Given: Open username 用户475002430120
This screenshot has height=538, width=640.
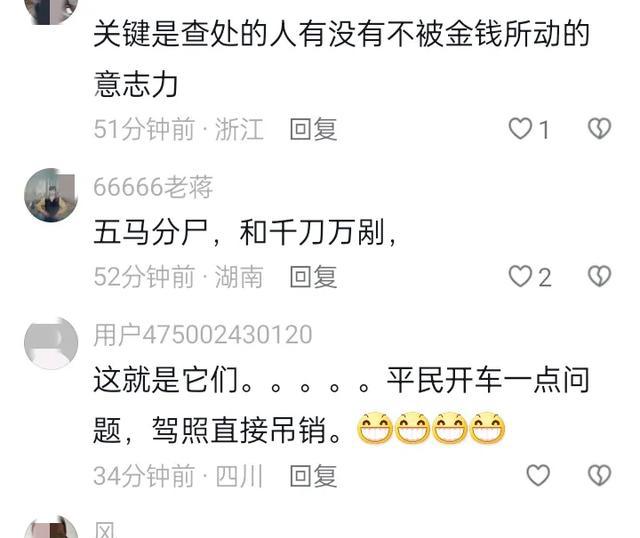Looking at the screenshot, I should point(203,335).
